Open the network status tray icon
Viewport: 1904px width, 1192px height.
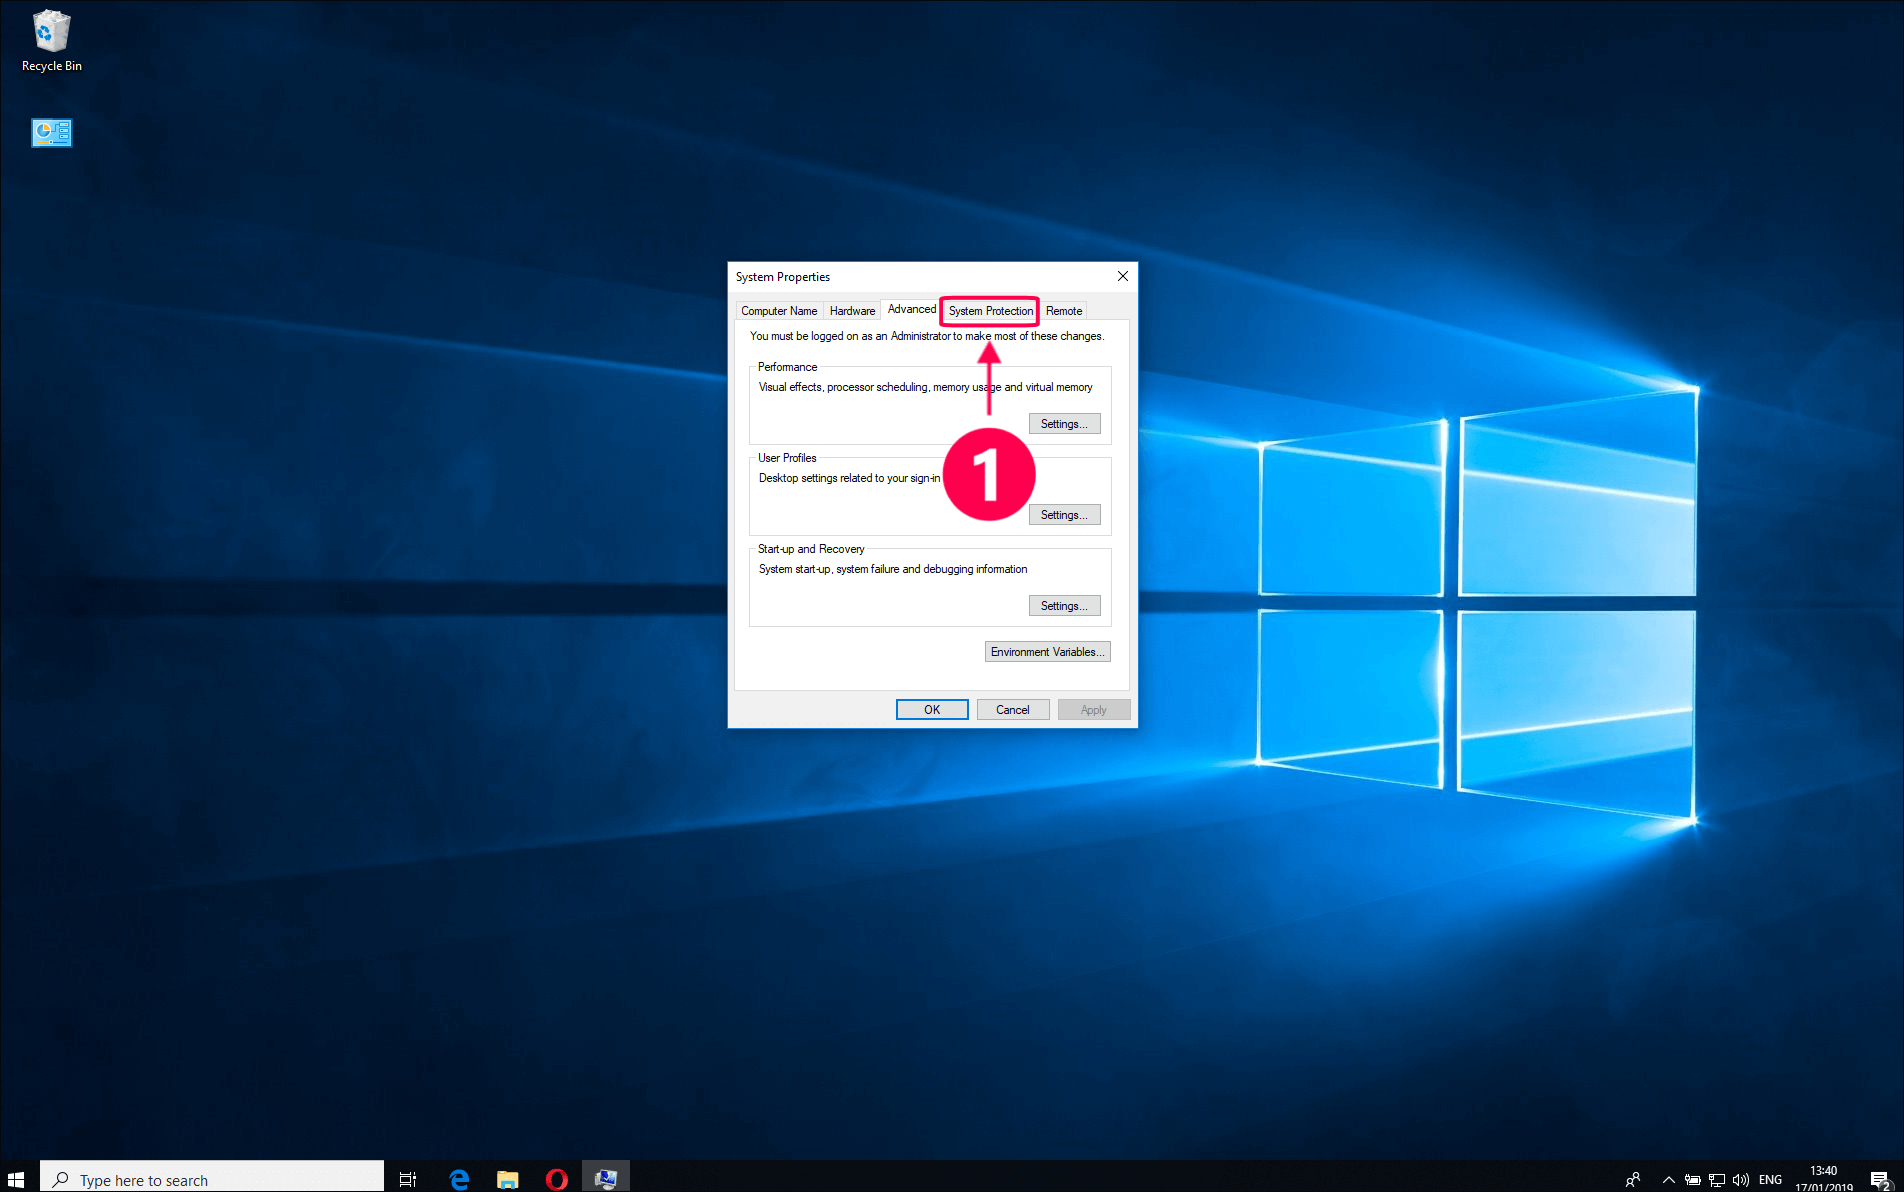pyautogui.click(x=1717, y=1179)
